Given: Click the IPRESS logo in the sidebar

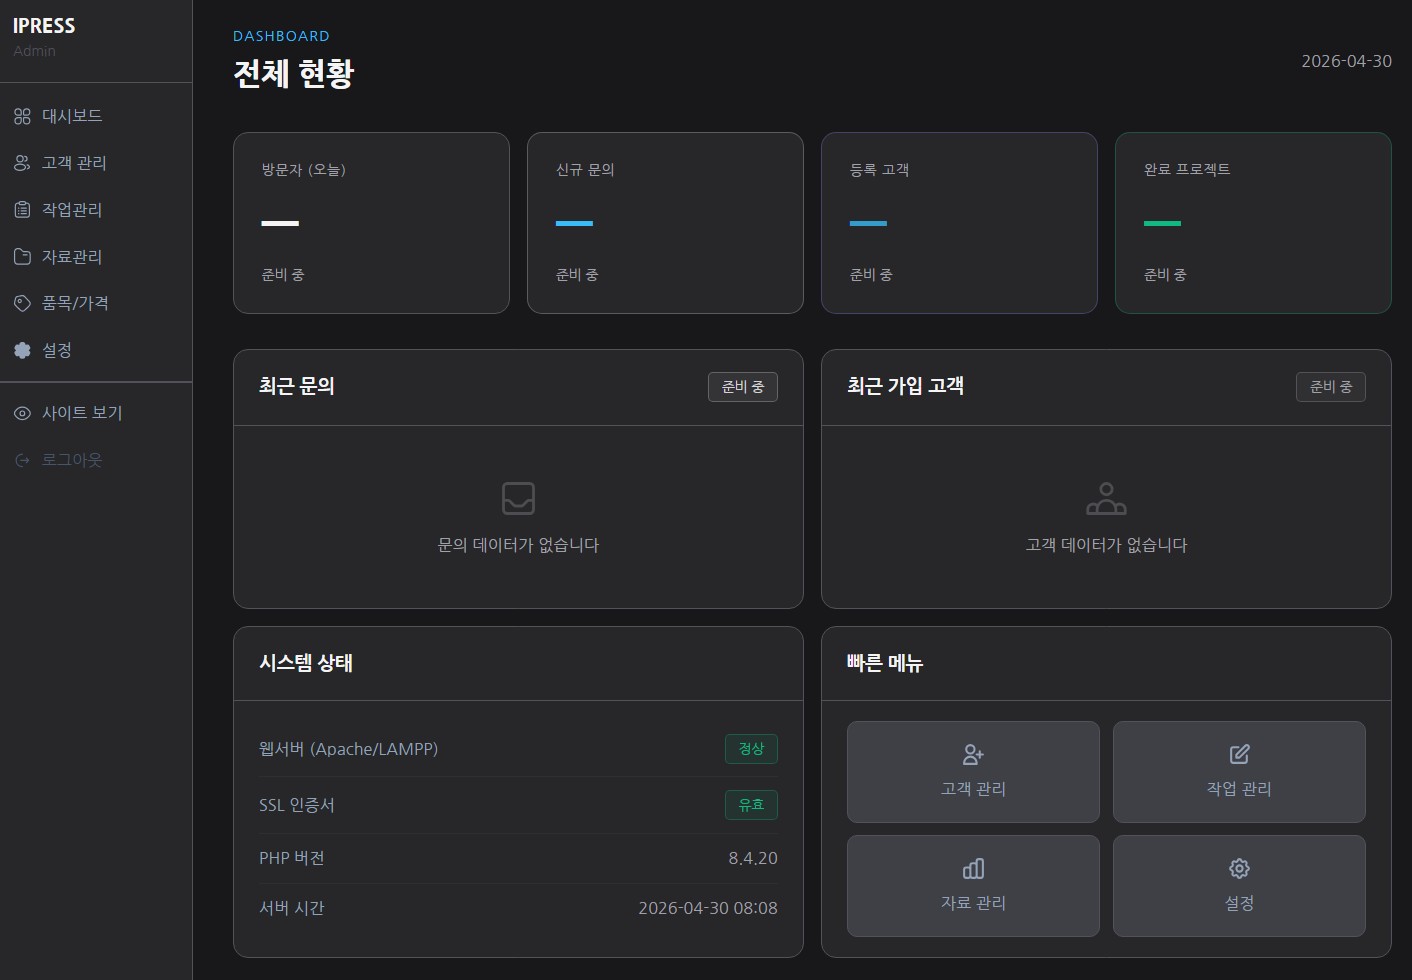Looking at the screenshot, I should coord(44,26).
